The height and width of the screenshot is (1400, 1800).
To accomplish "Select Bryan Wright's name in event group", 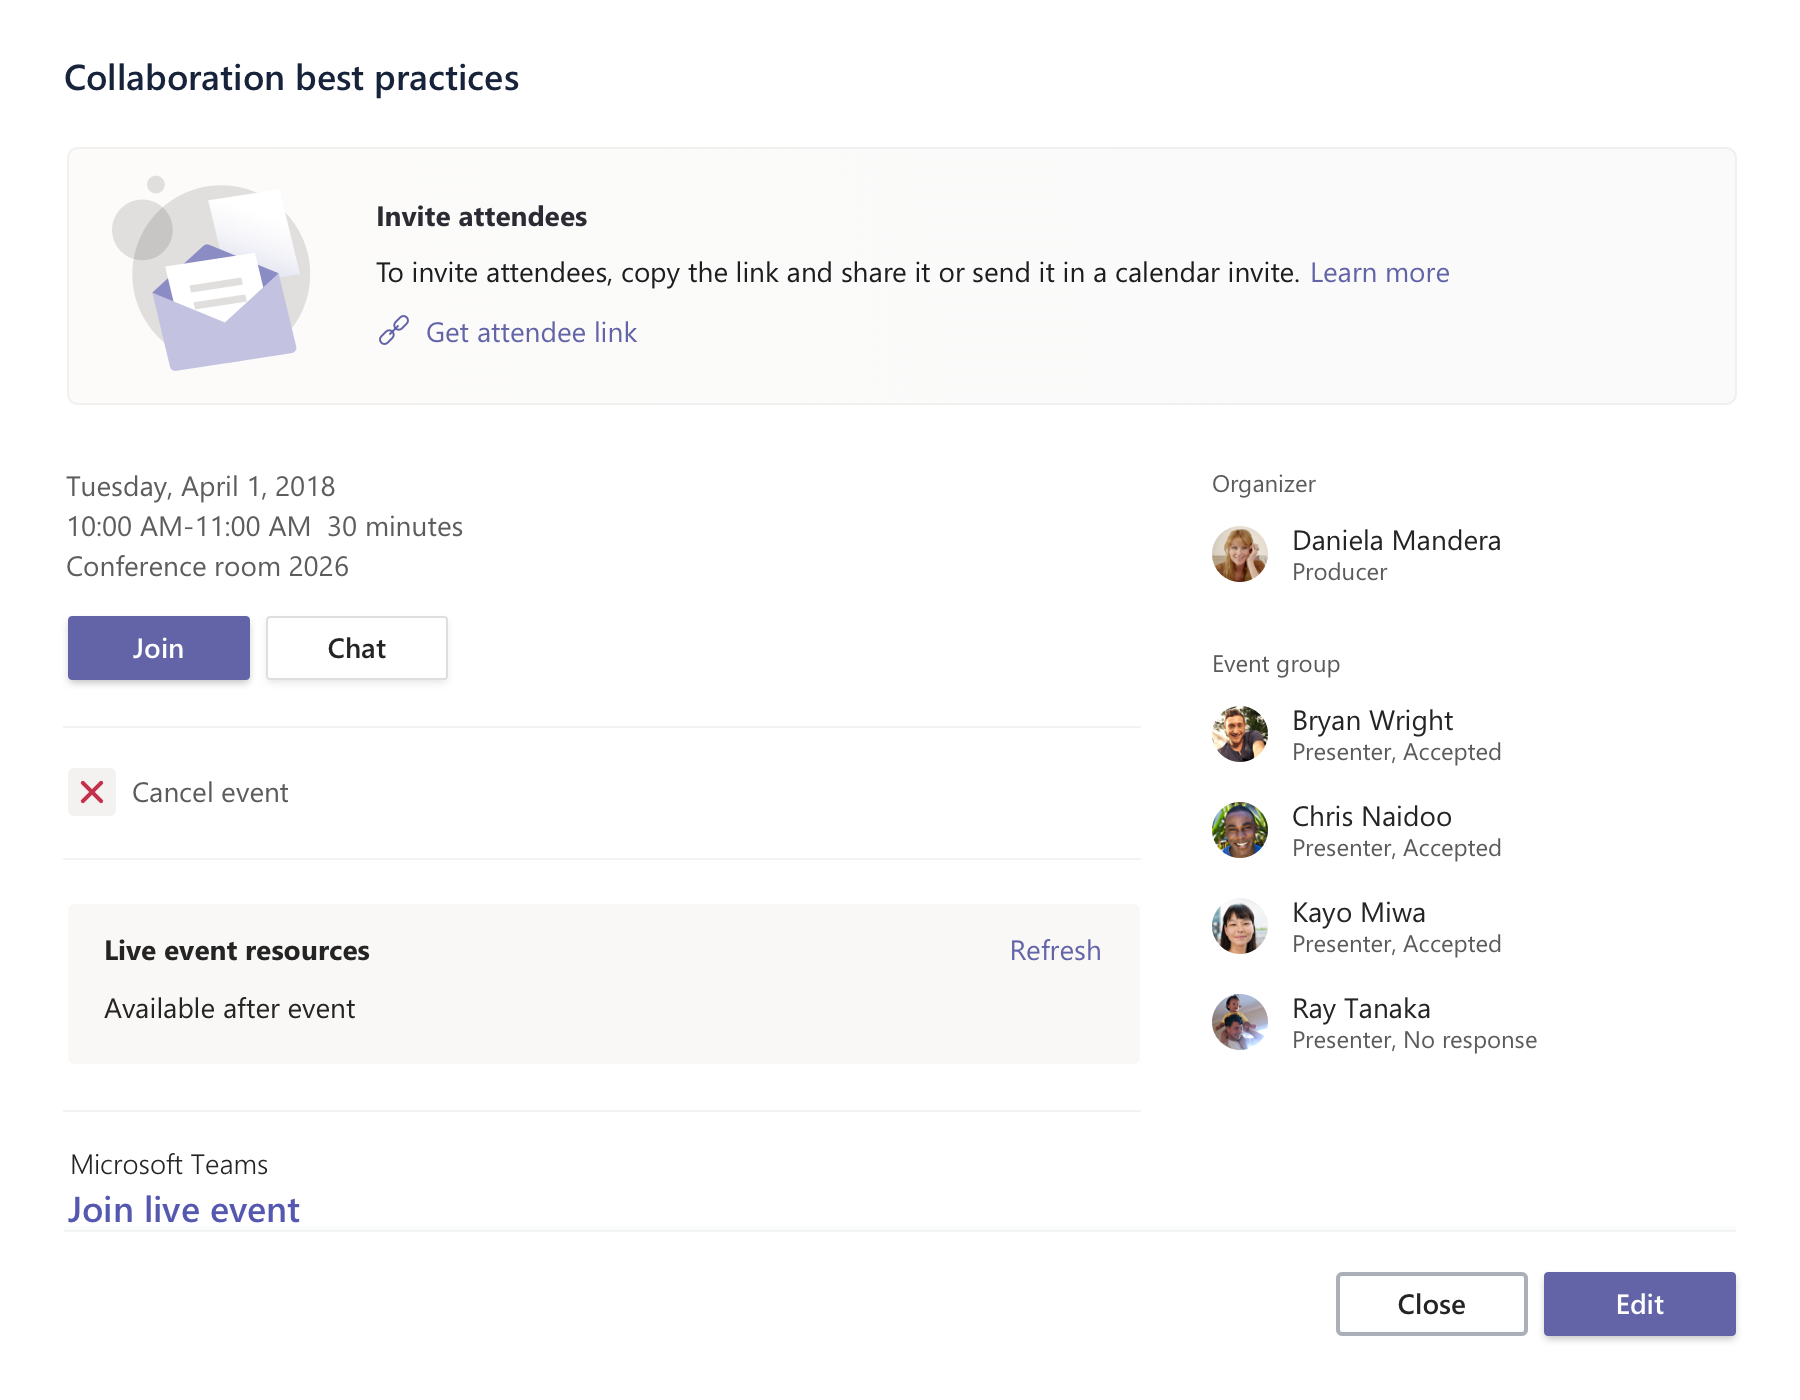I will click(x=1371, y=721).
